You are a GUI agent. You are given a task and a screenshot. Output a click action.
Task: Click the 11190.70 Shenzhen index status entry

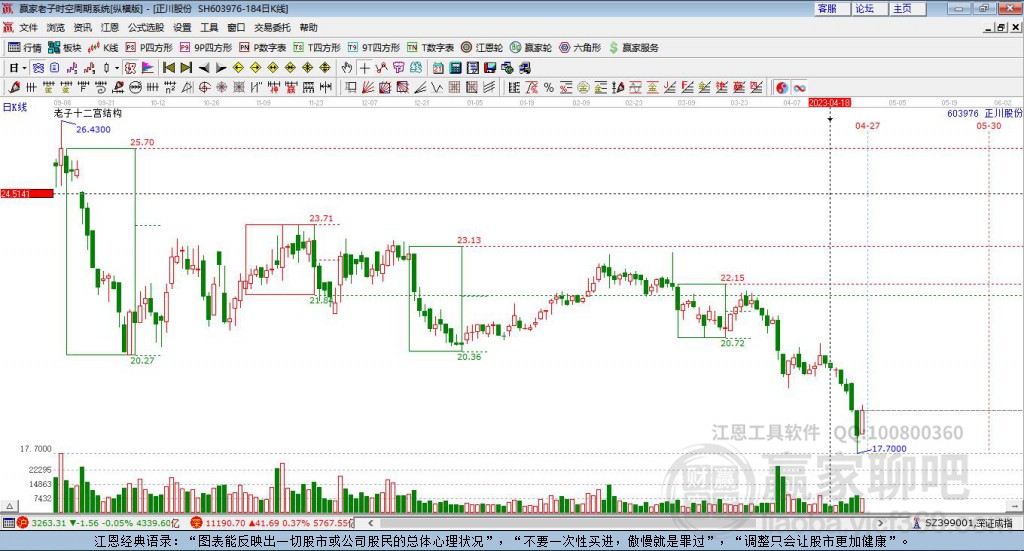pyautogui.click(x=272, y=523)
